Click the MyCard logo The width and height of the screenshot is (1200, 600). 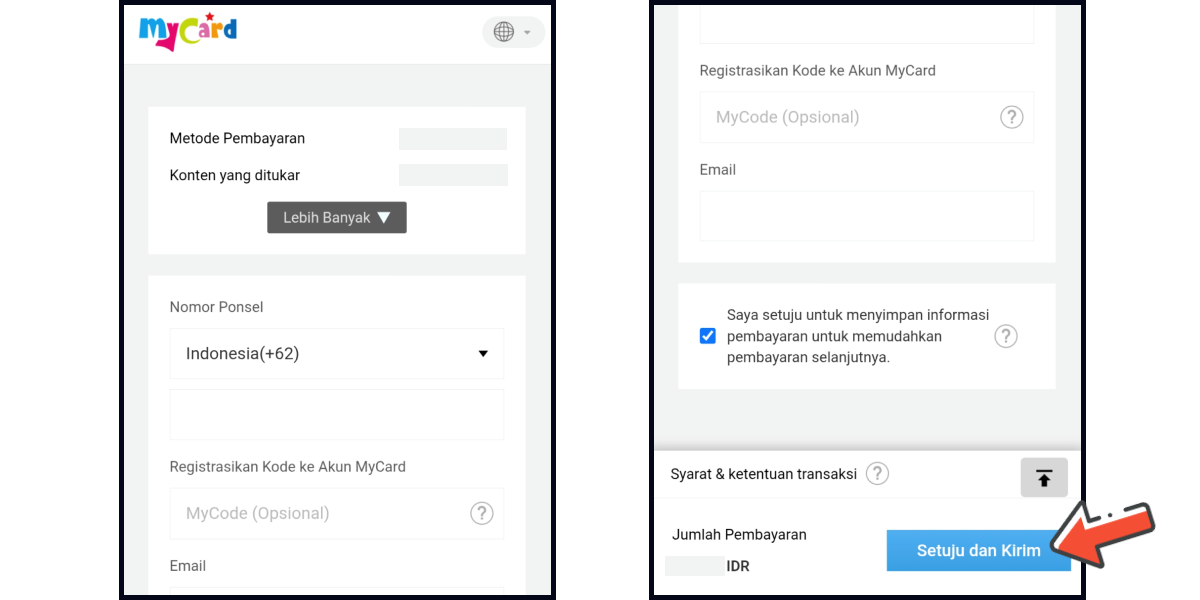coord(188,31)
